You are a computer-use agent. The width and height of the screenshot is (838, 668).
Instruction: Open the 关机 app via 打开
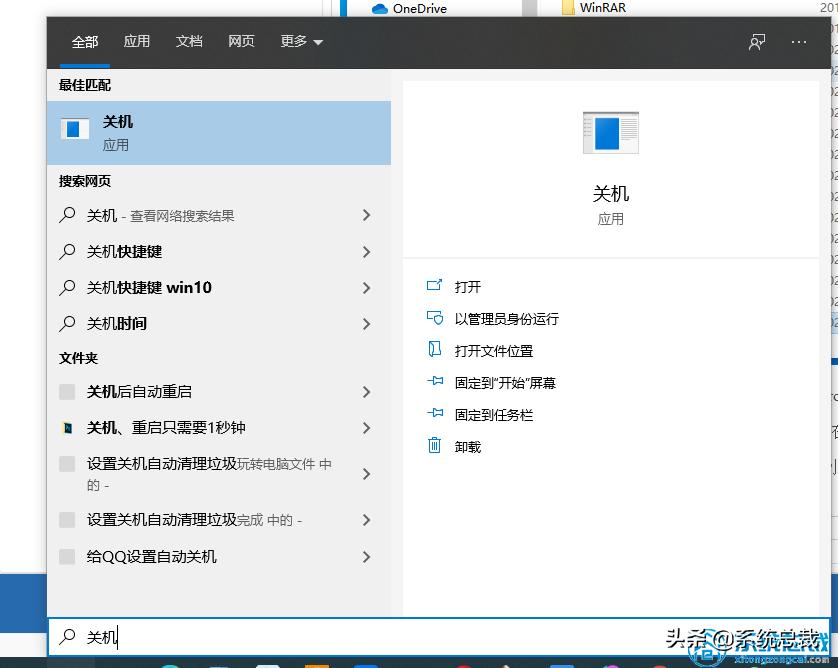point(471,286)
